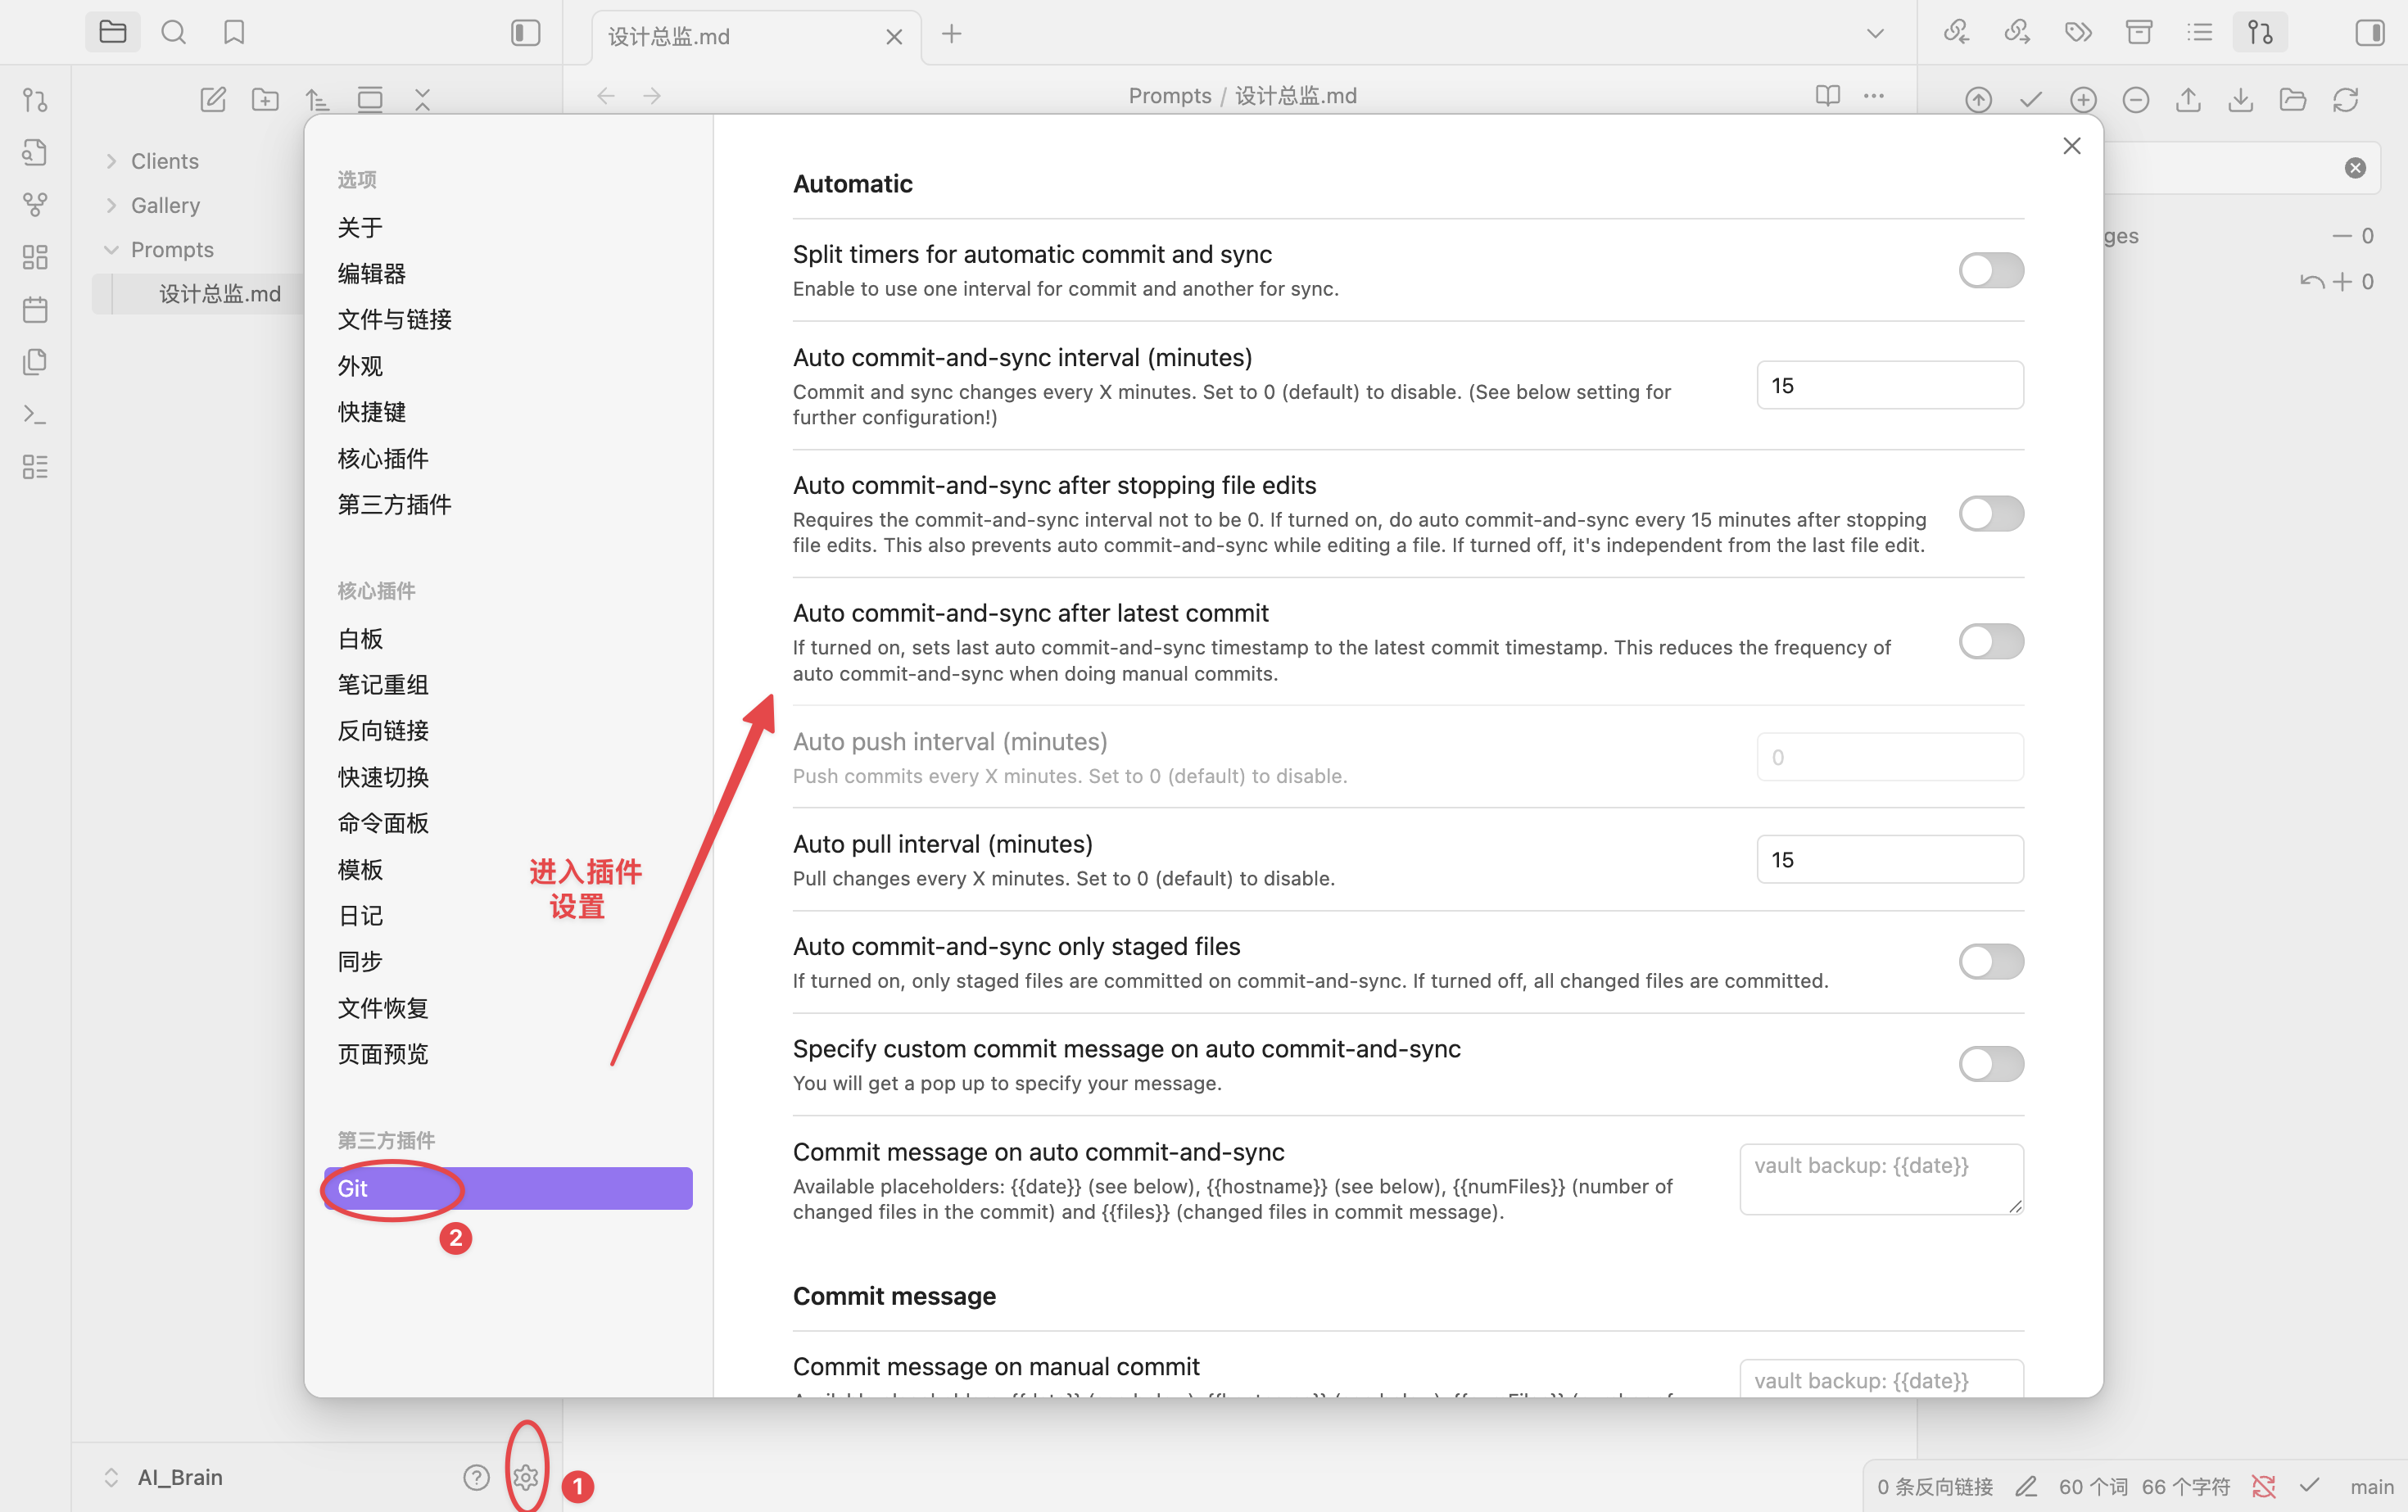Select 第三方插件 in options list
This screenshot has width=2408, height=1512.
click(x=394, y=505)
